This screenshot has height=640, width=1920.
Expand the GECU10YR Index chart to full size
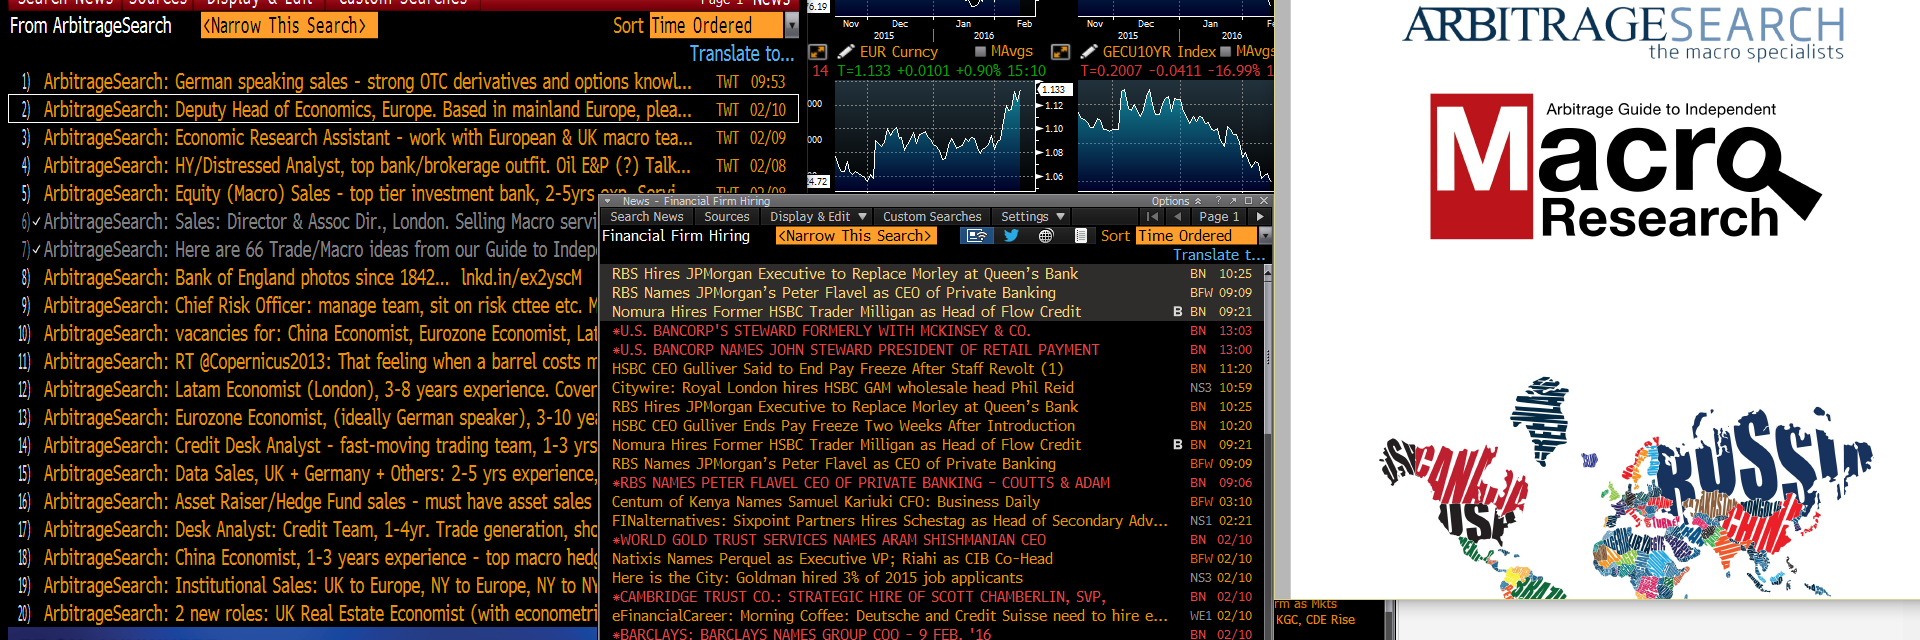(x=1061, y=52)
